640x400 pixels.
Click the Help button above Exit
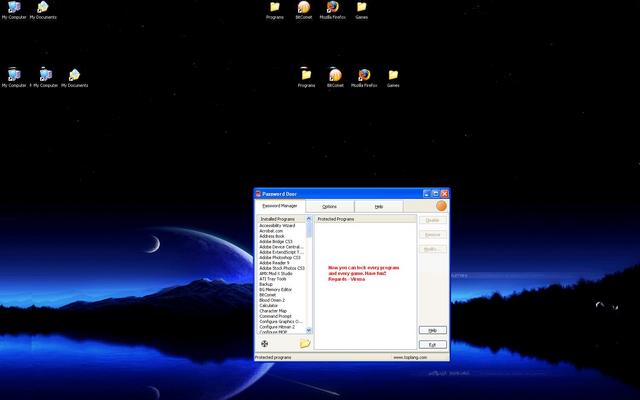[x=432, y=330]
